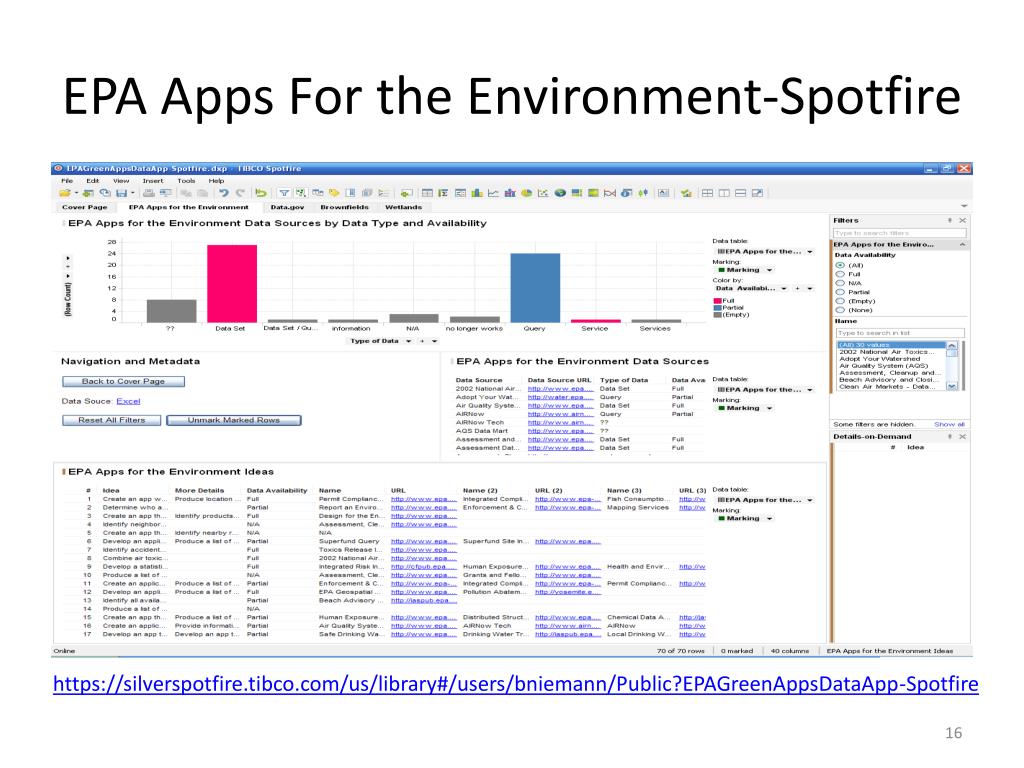Arrange visualizations evenly in grid
The width and height of the screenshot is (1024, 768).
[x=707, y=193]
